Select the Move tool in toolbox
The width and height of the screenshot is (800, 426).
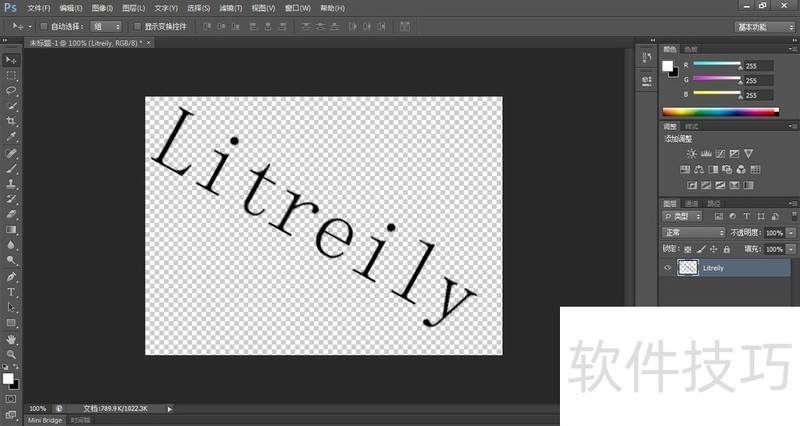pyautogui.click(x=11, y=60)
